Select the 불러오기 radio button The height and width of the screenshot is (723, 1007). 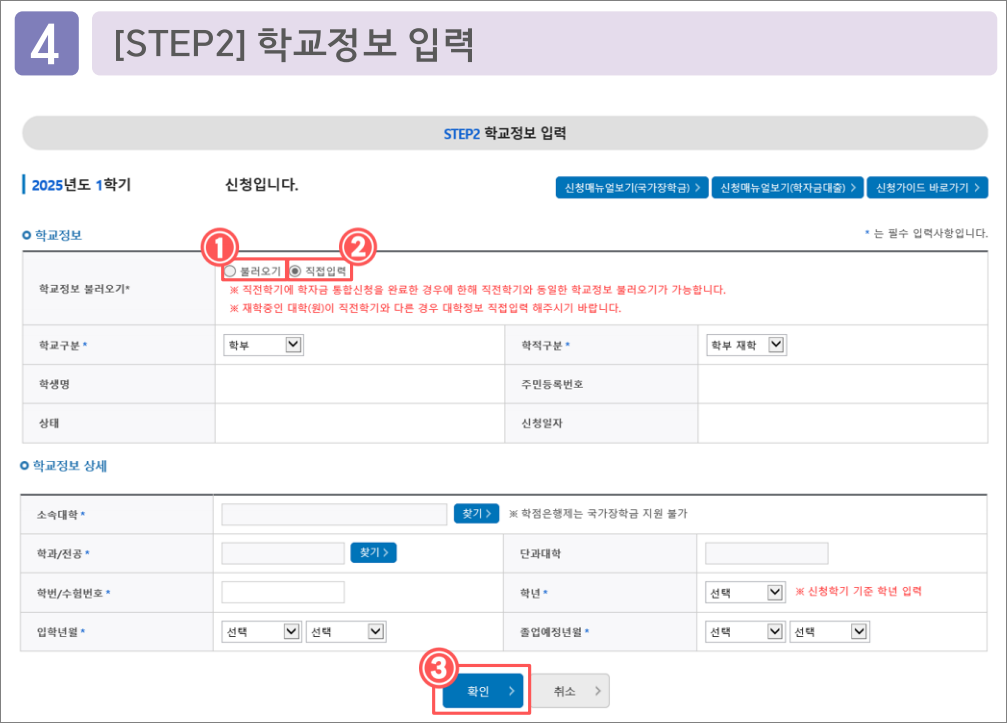pos(228,269)
